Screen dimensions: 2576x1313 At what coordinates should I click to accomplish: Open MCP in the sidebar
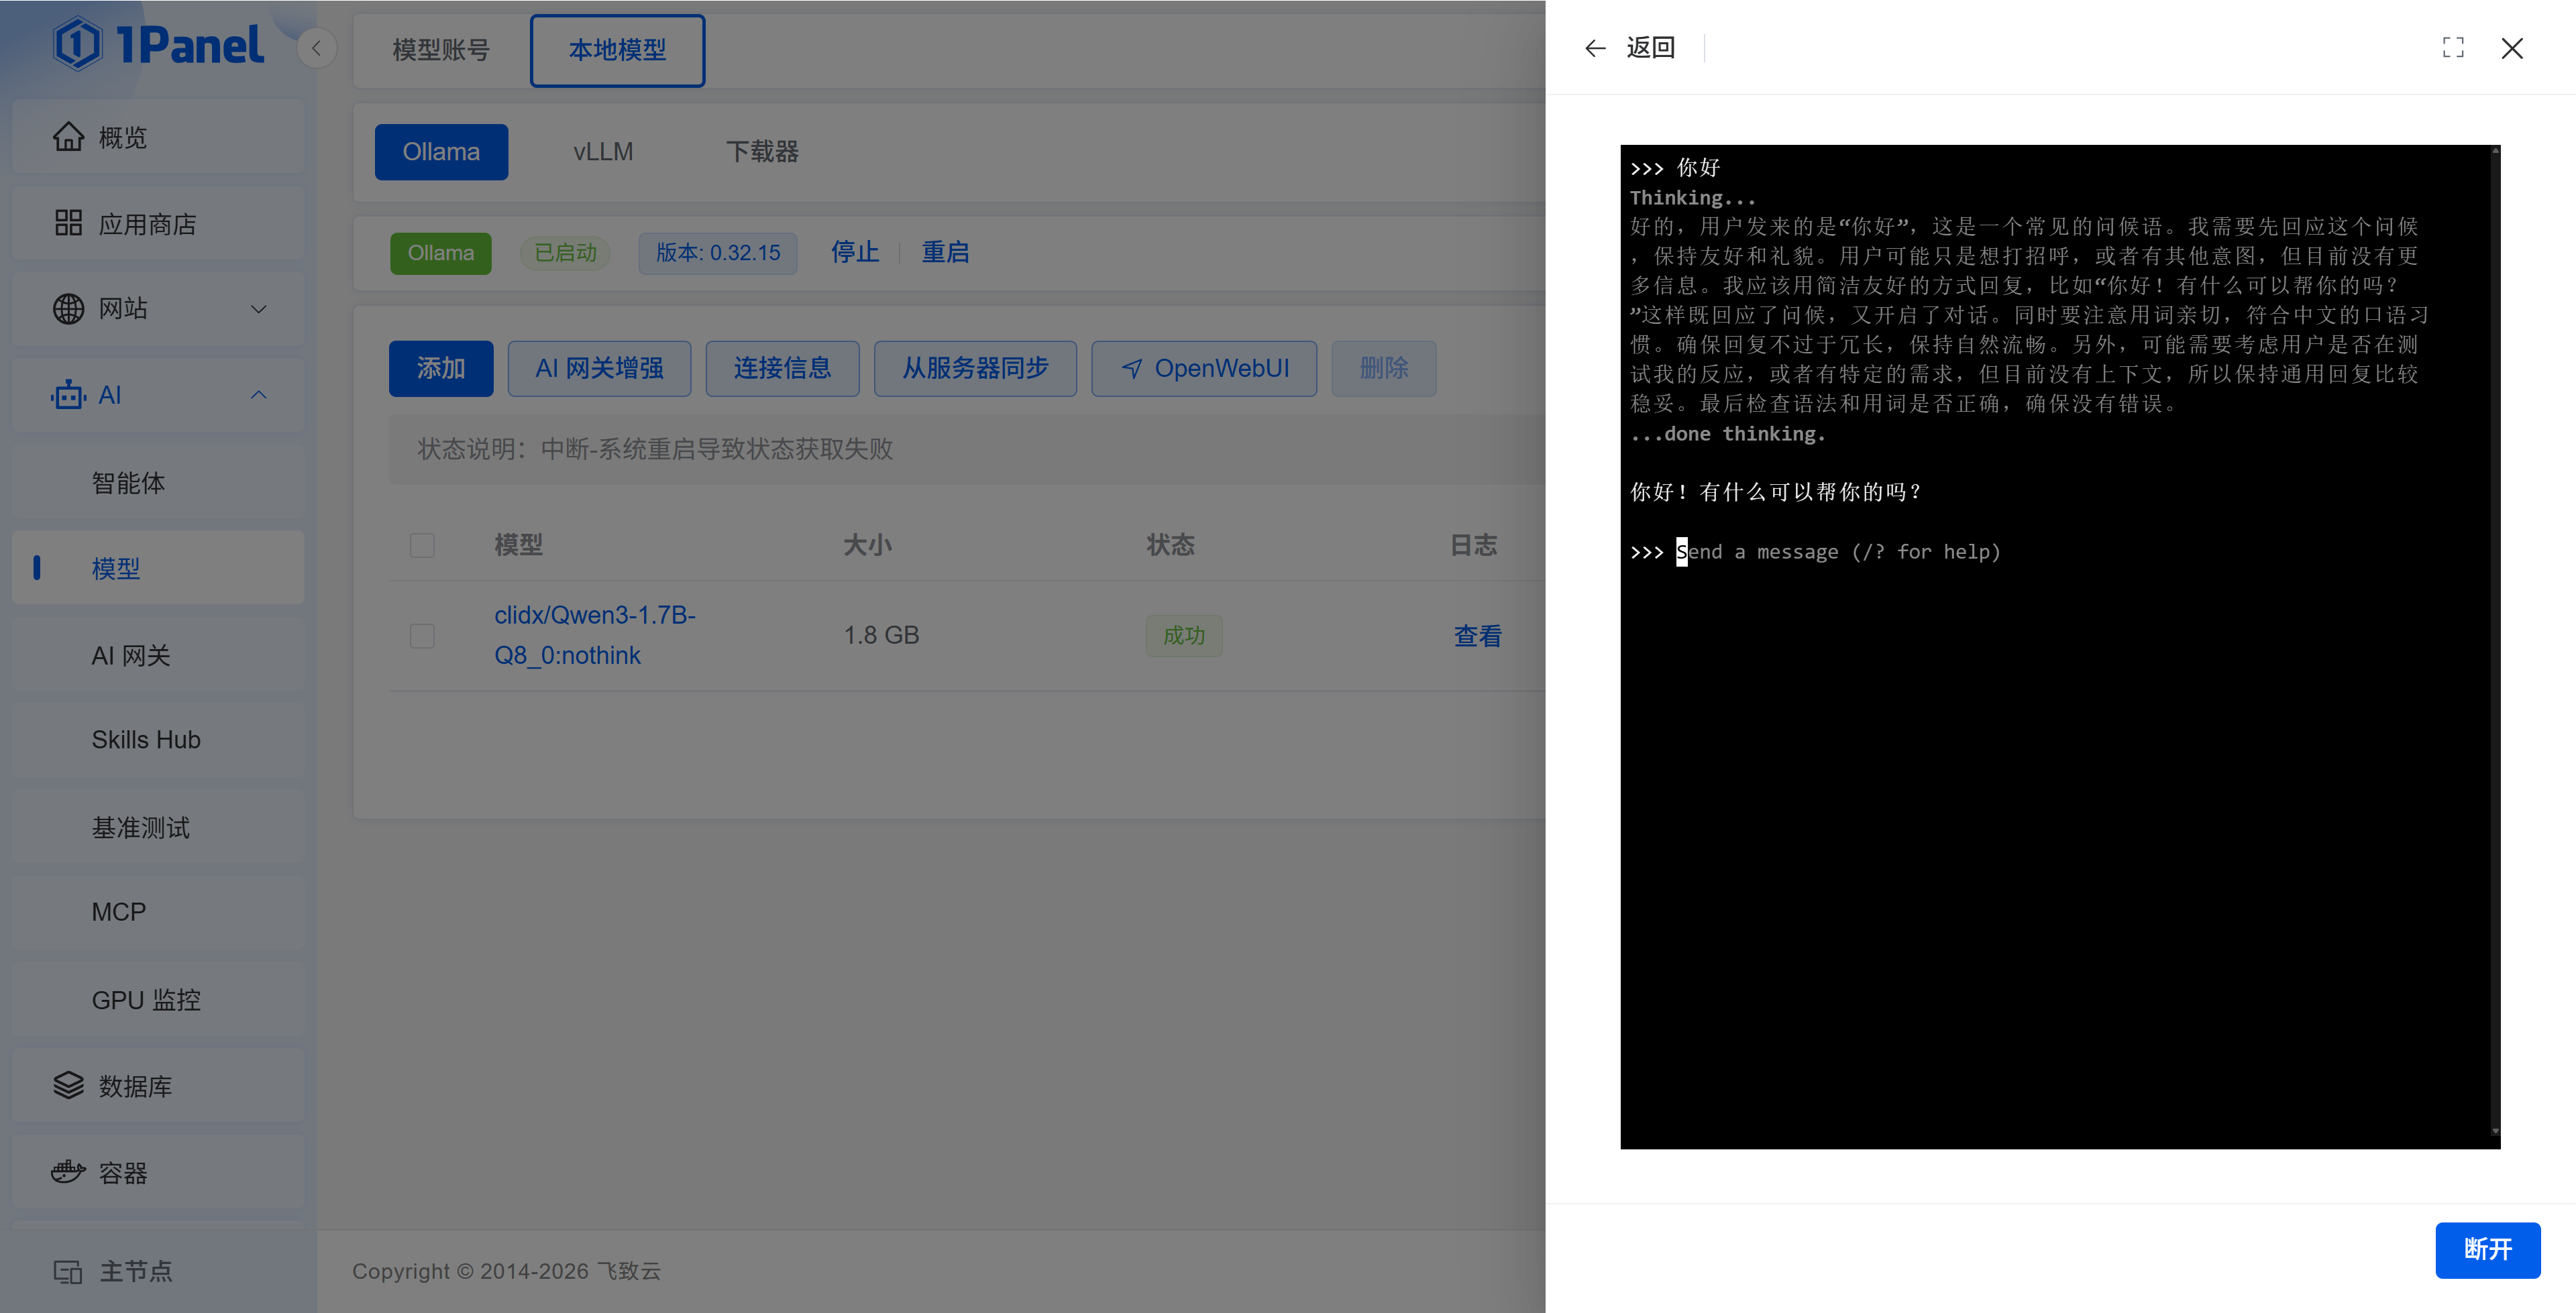[x=158, y=912]
